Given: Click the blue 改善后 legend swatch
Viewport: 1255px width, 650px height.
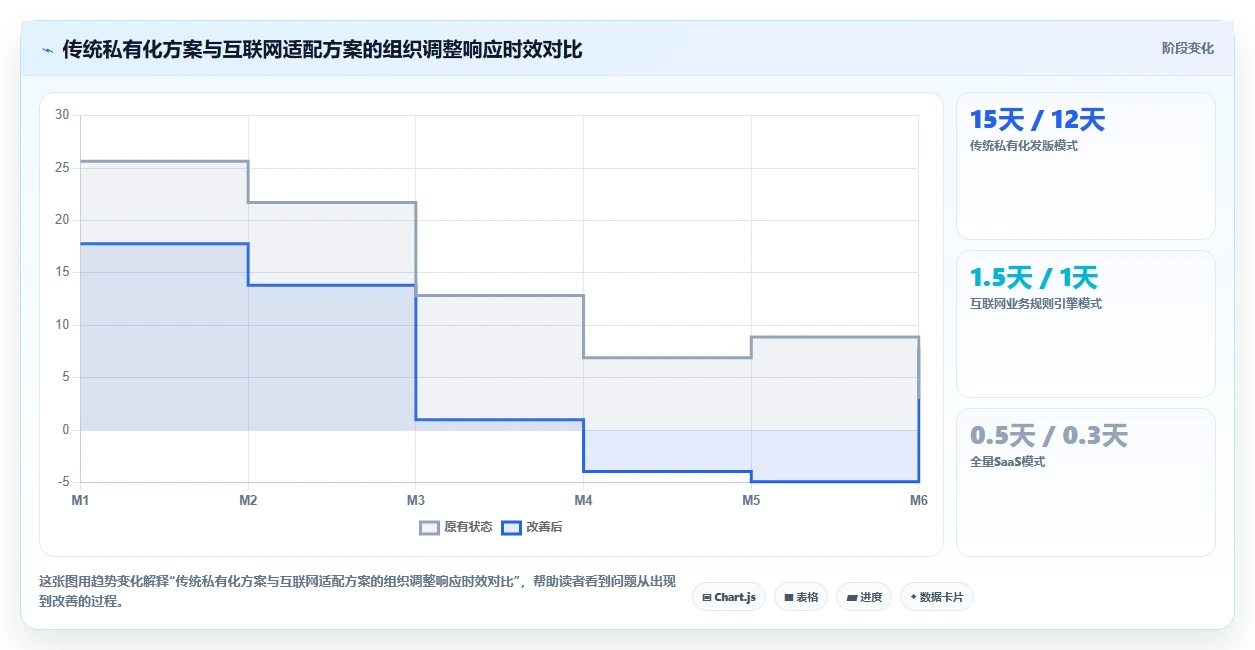Looking at the screenshot, I should 511,527.
